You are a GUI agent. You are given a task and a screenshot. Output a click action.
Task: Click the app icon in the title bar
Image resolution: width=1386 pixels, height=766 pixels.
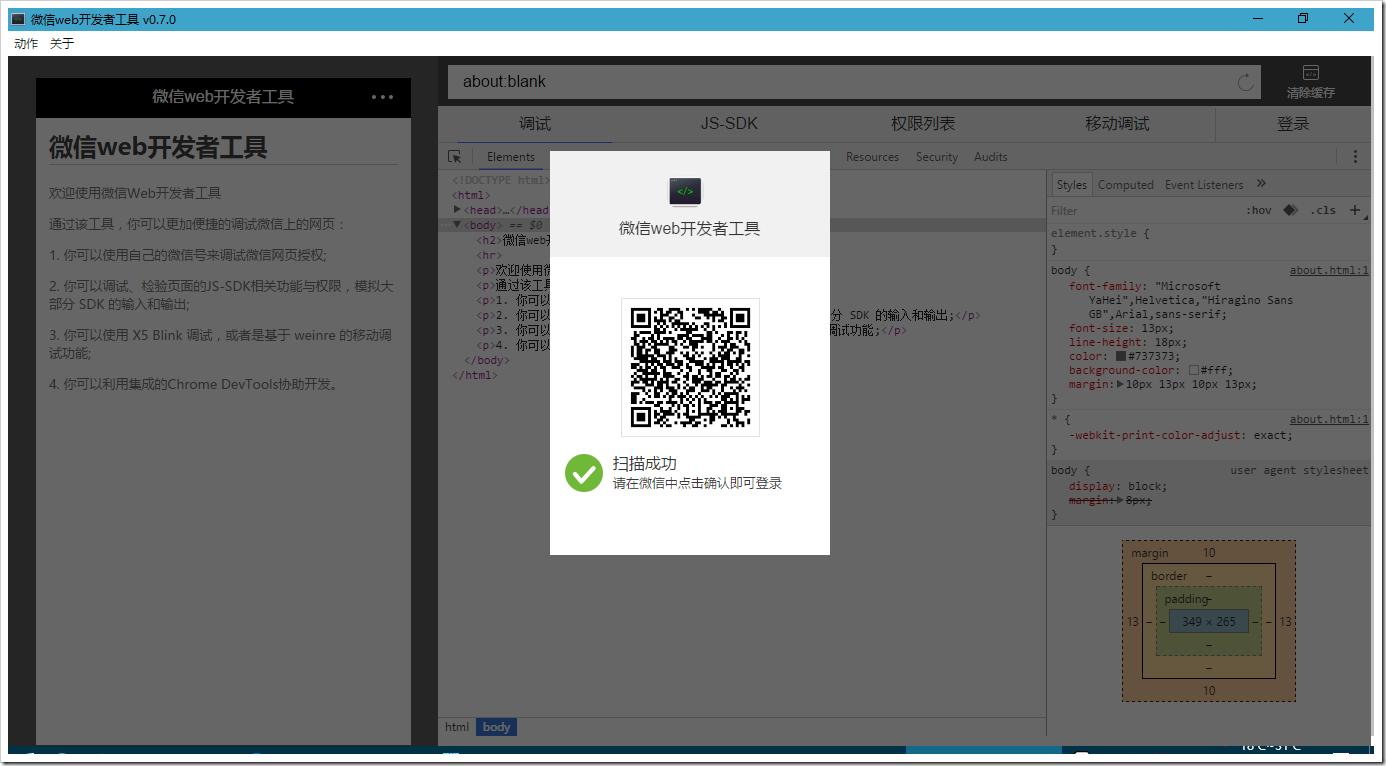click(18, 19)
